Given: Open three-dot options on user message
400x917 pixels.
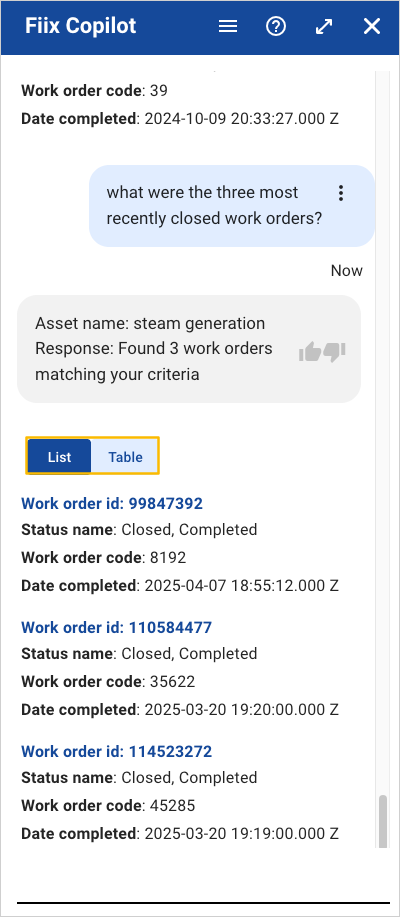Looking at the screenshot, I should pyautogui.click(x=341, y=193).
